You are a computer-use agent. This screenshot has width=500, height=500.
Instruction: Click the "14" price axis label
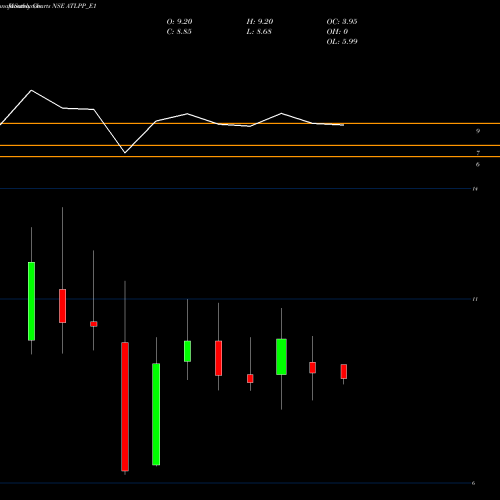pyautogui.click(x=475, y=189)
